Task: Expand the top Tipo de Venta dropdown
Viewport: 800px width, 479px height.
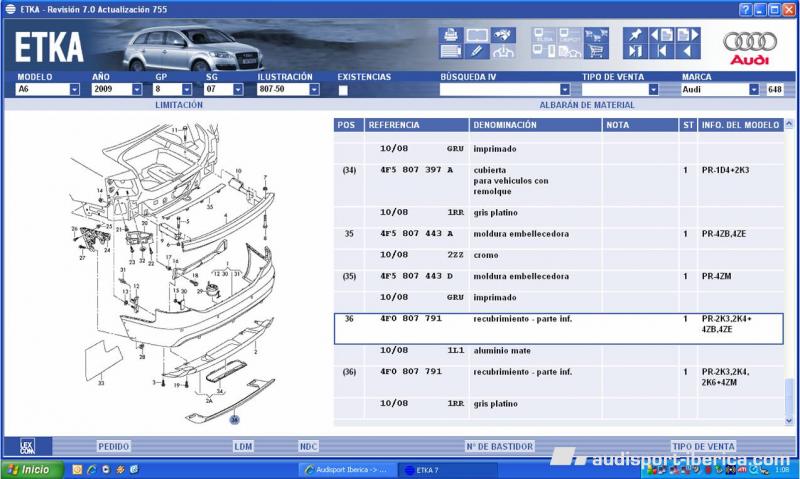Action: pos(654,89)
